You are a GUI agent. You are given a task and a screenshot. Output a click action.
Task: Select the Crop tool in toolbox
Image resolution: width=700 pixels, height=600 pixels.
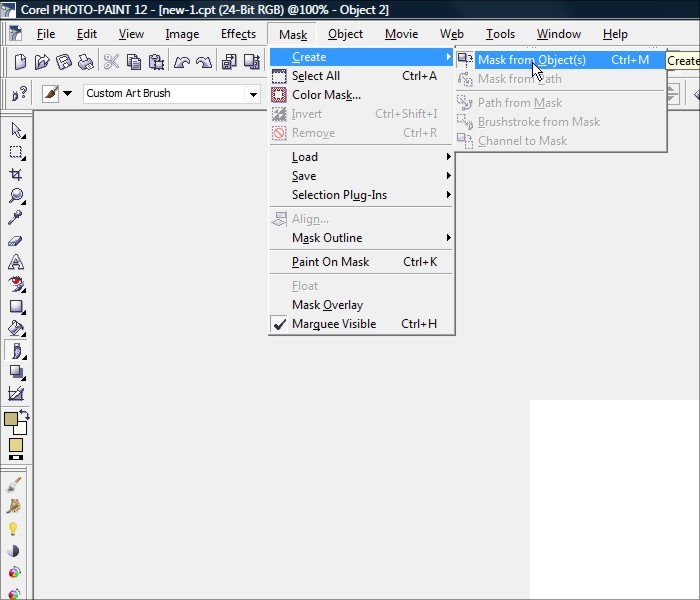pos(16,174)
